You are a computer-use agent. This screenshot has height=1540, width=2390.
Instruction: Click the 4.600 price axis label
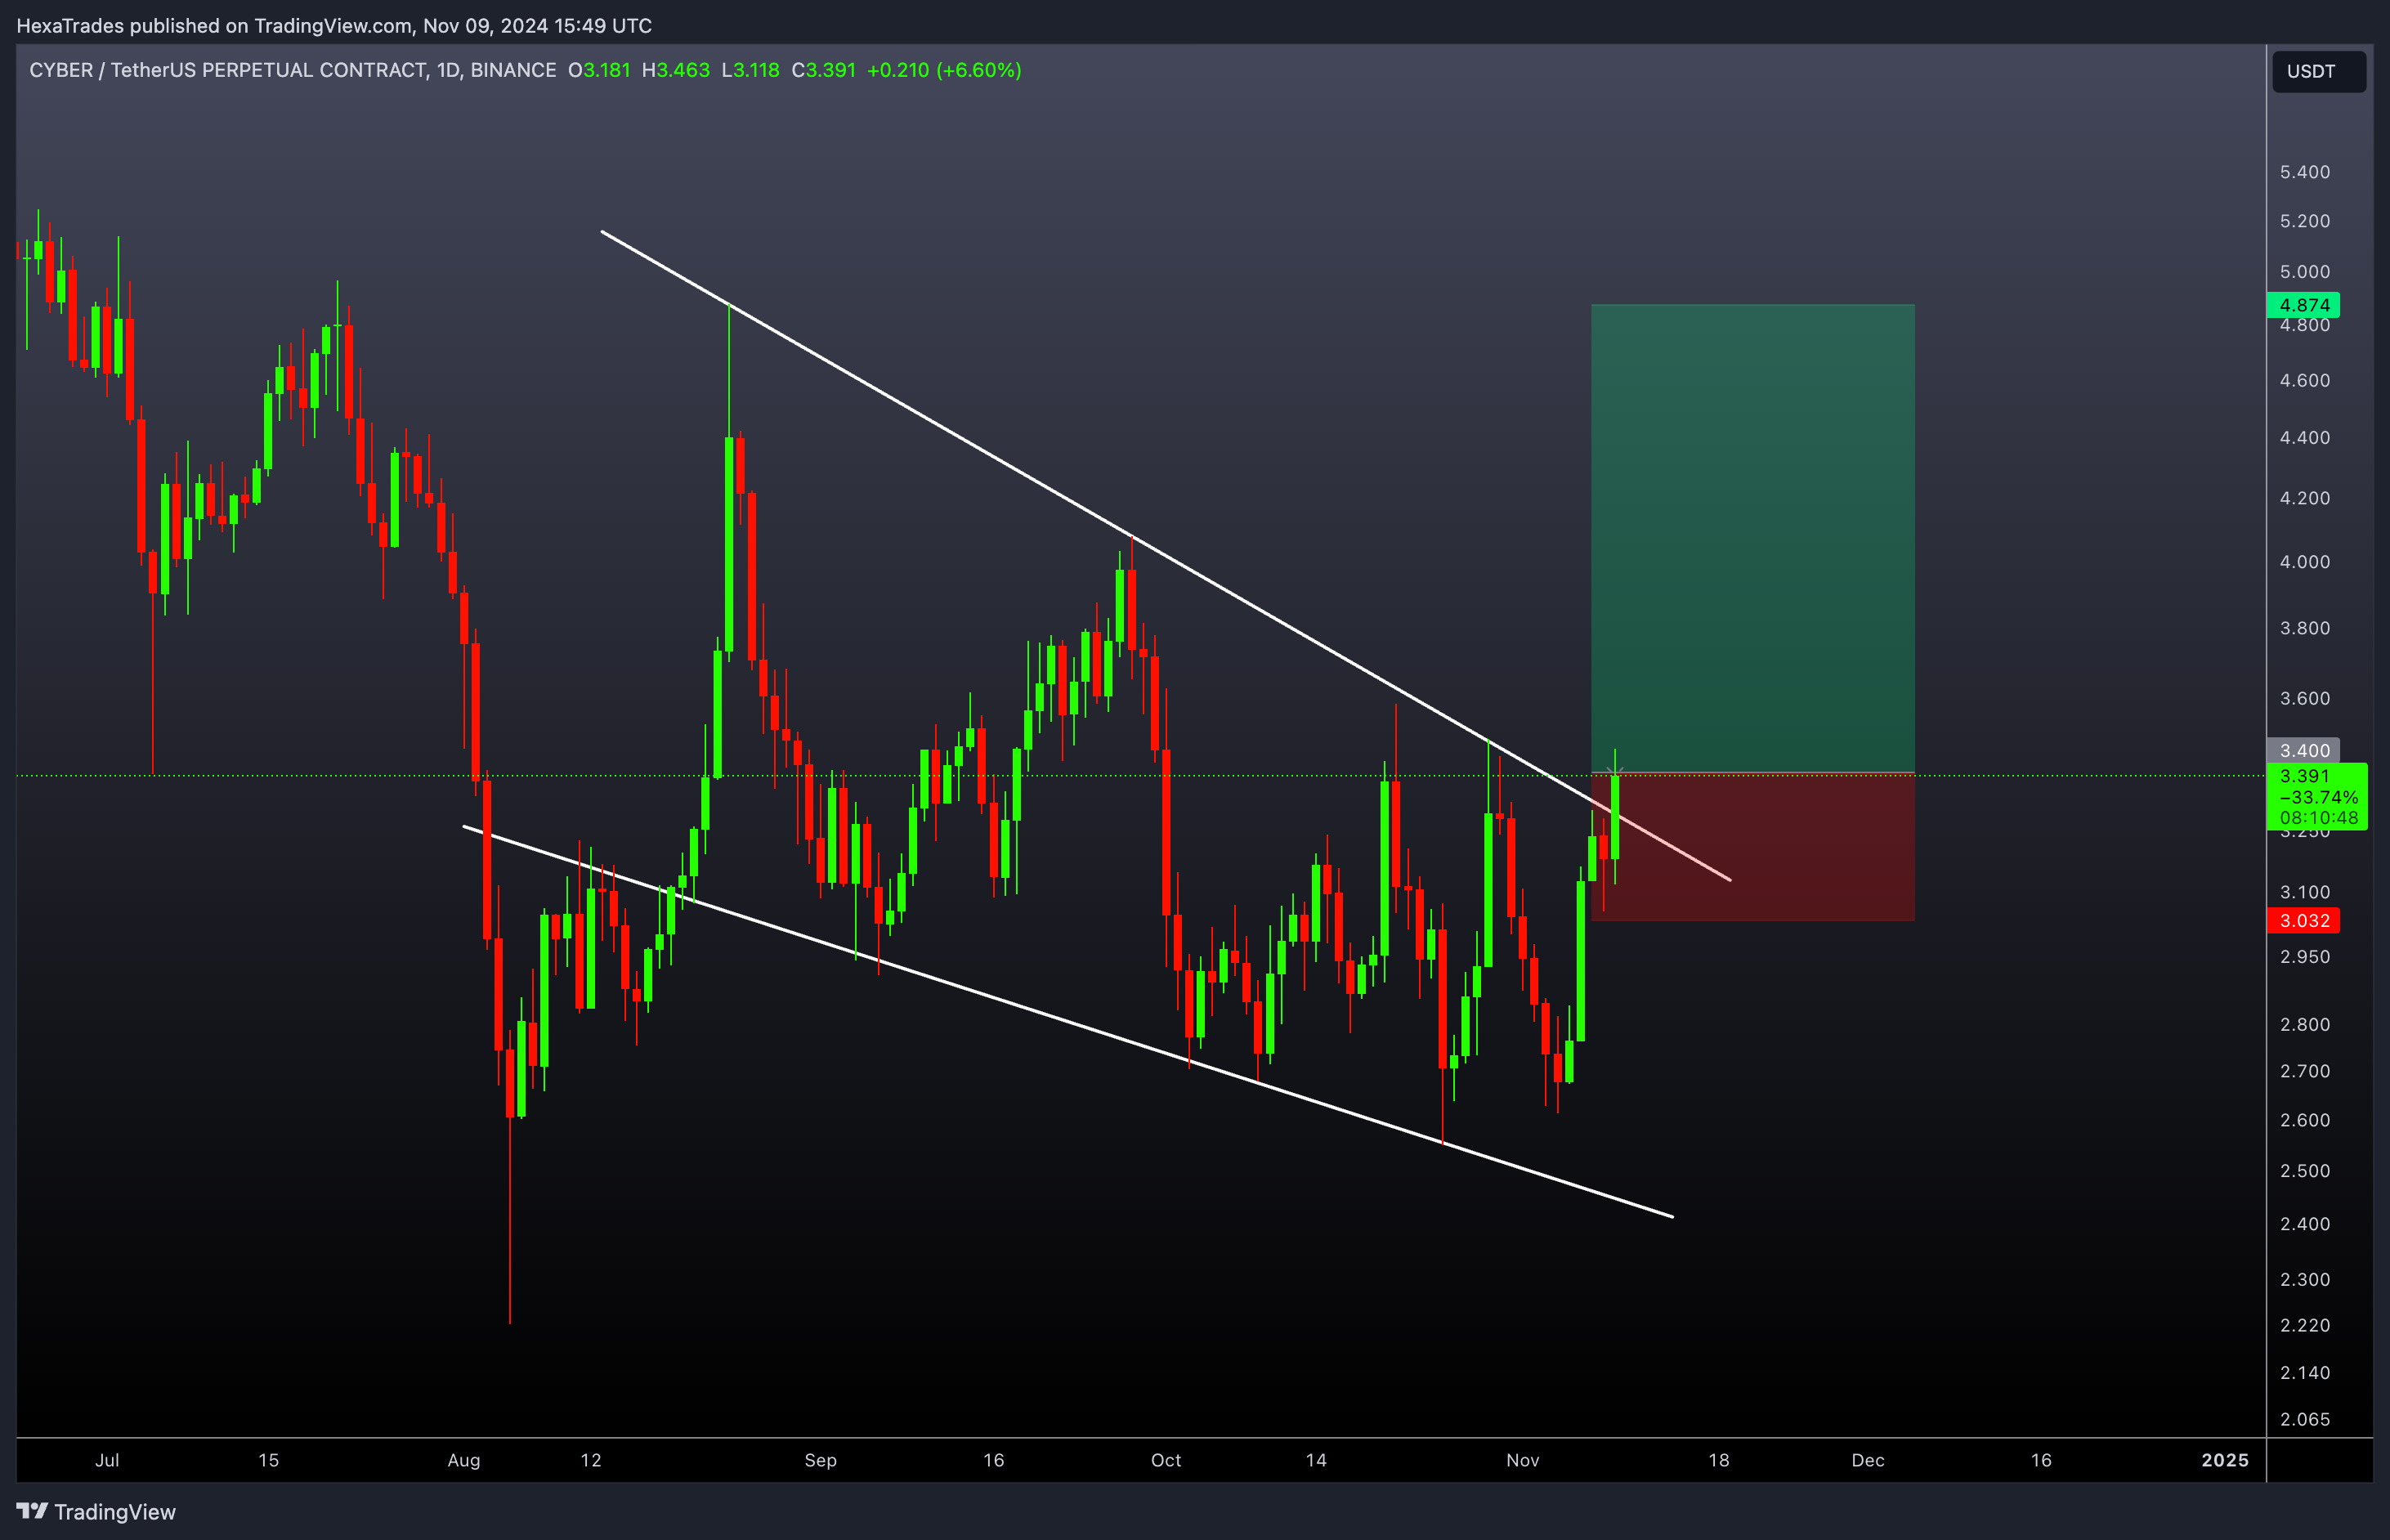click(2304, 380)
